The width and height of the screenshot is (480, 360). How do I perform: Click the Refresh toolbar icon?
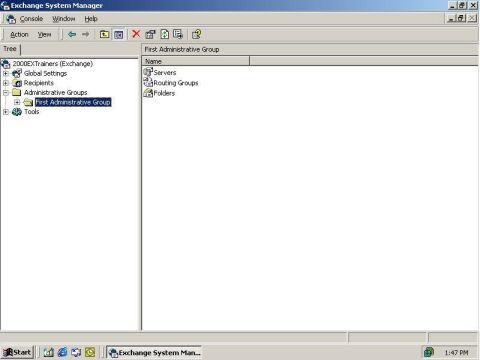164,34
